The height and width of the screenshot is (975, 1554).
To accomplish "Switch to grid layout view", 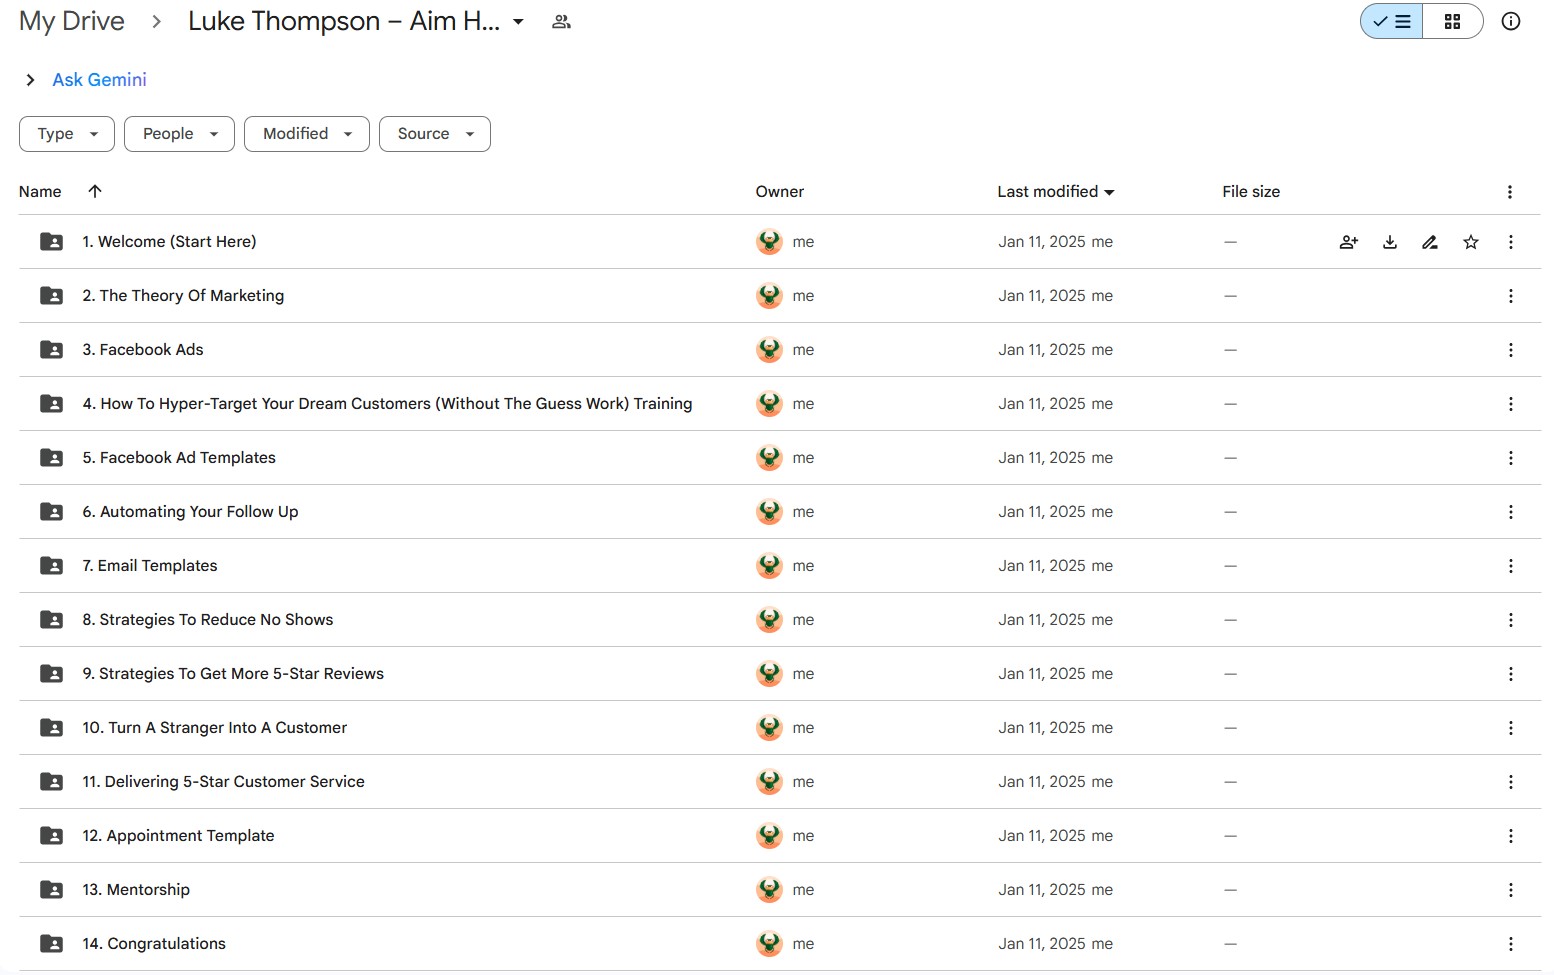I will pos(1452,21).
